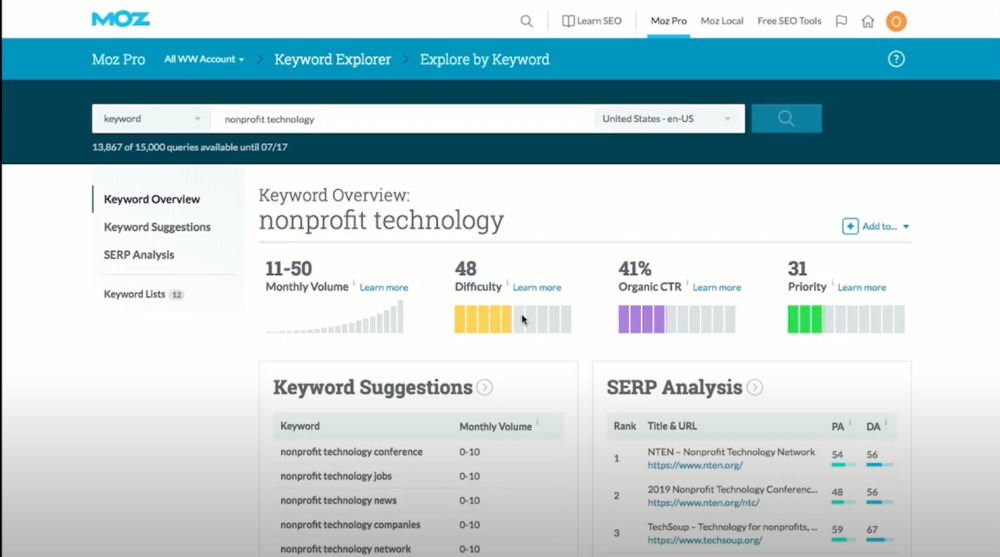Screen dimensions: 1000x557
Task: Click nonprofit technology jobs keyword row
Action: pyautogui.click(x=418, y=476)
